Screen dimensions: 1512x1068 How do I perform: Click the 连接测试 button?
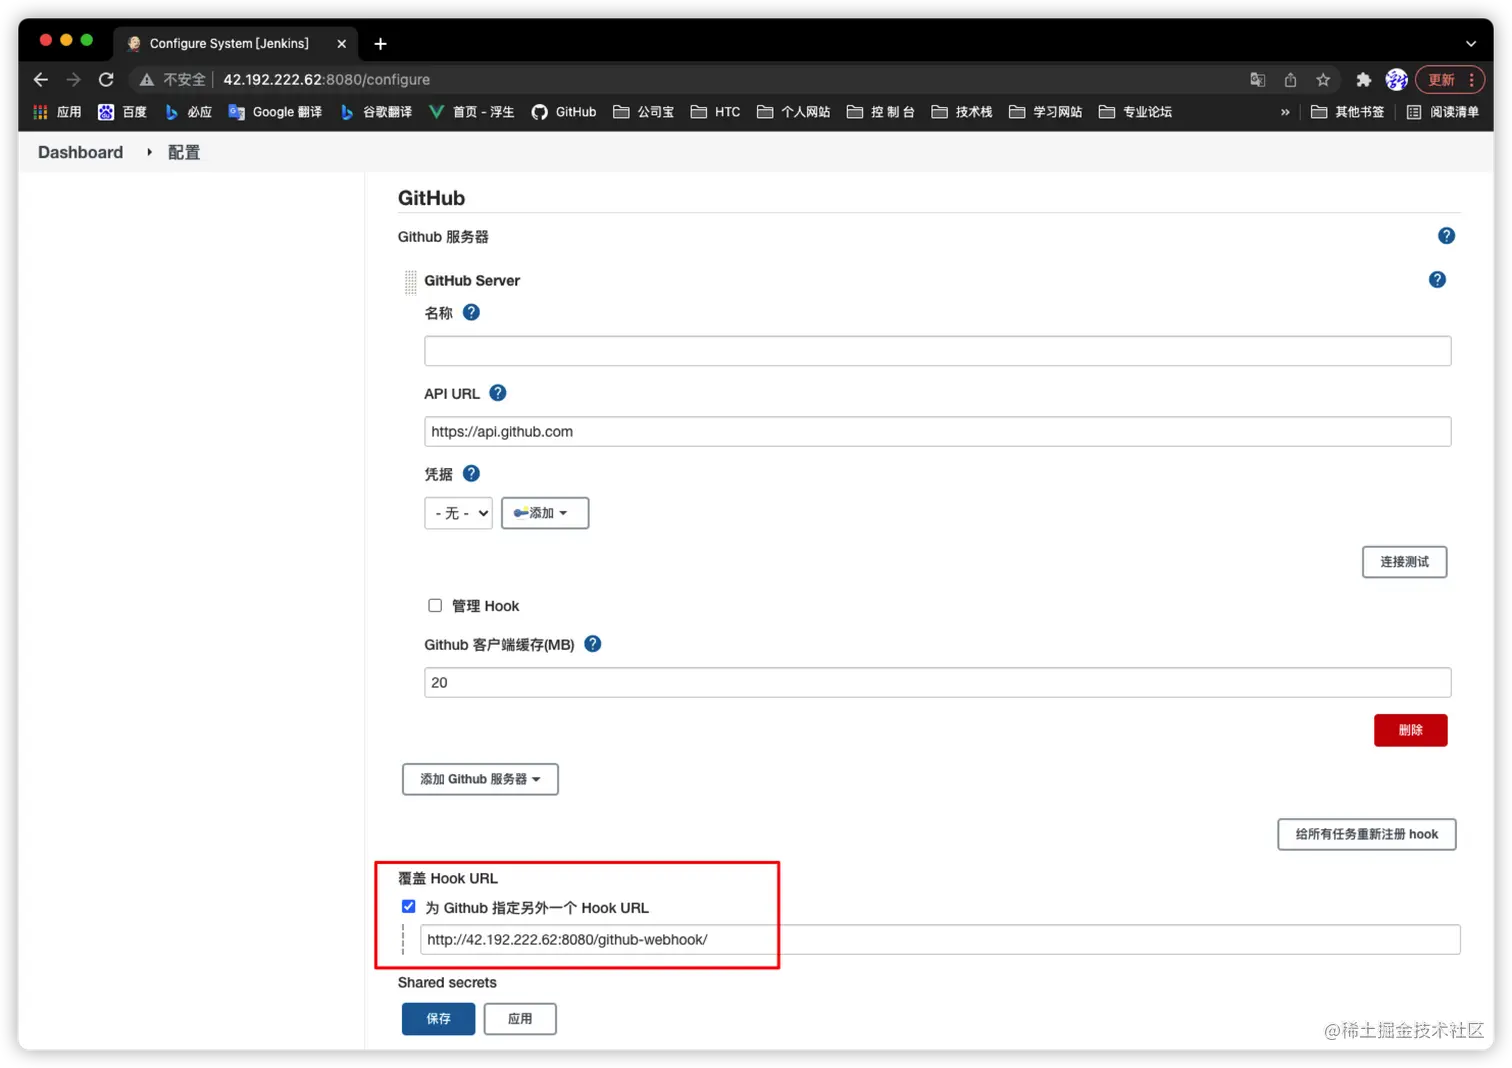(1404, 562)
